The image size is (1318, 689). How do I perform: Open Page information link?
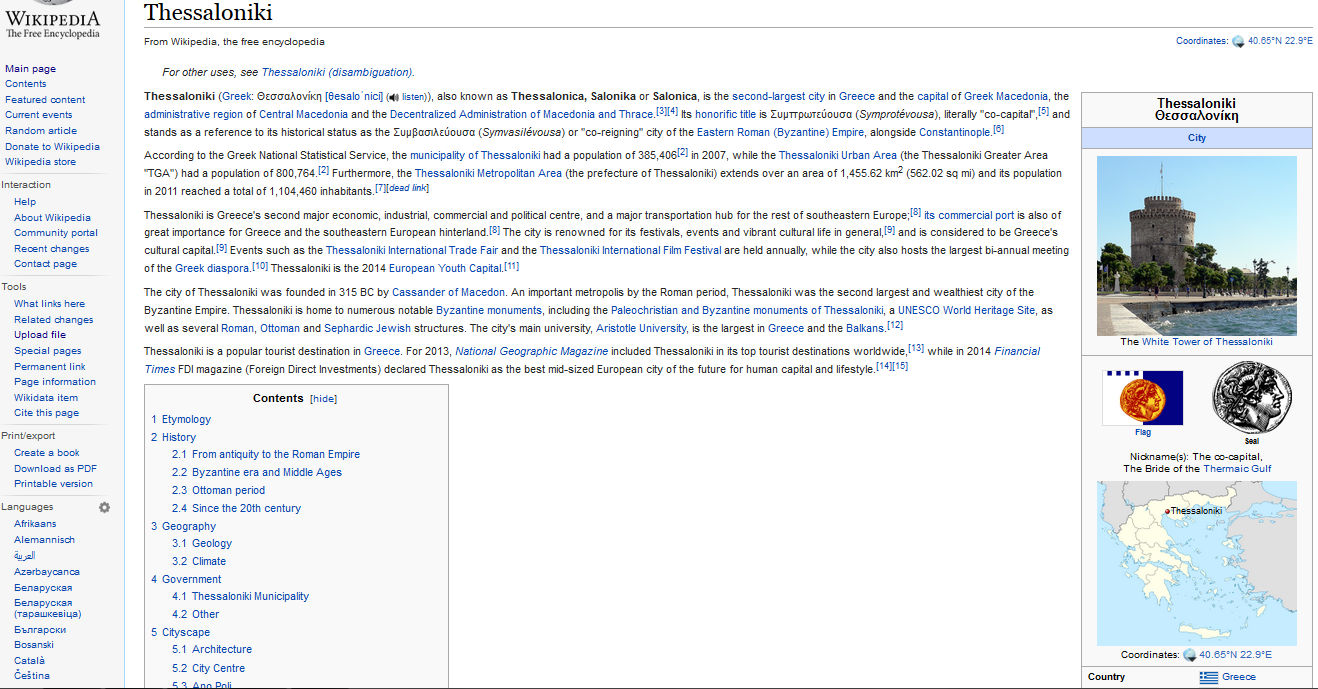(x=55, y=382)
